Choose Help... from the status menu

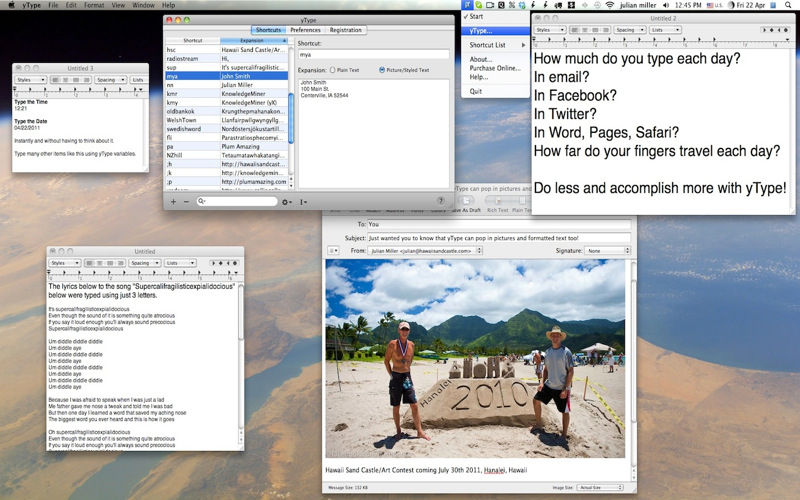[x=495, y=77]
